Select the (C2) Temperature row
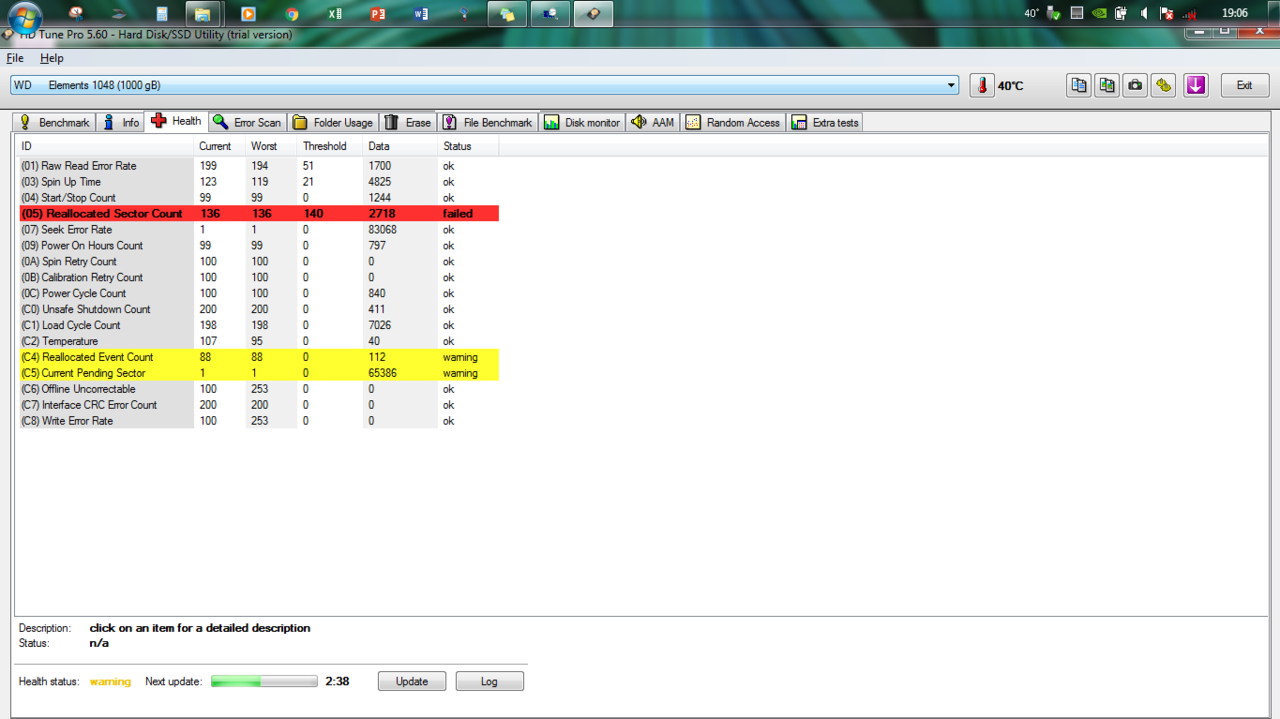 pyautogui.click(x=258, y=341)
